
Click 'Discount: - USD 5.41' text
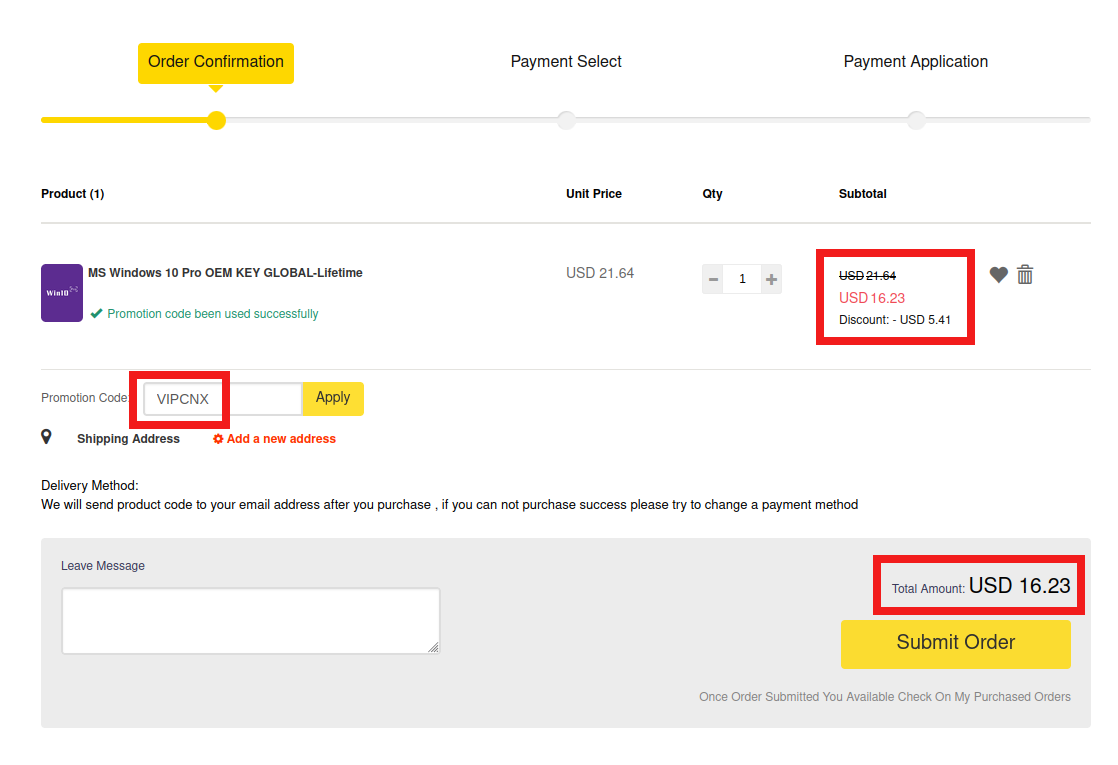coord(895,320)
